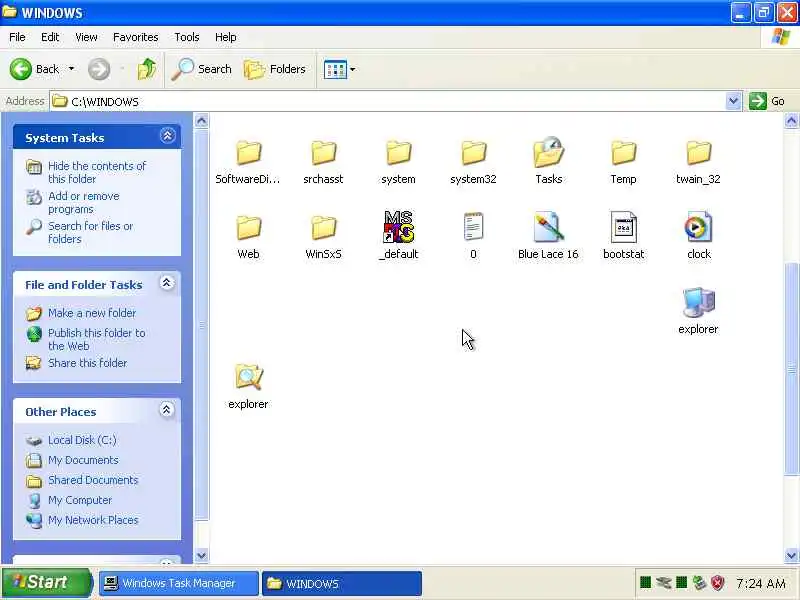Click Make a new folder link

coord(92,313)
